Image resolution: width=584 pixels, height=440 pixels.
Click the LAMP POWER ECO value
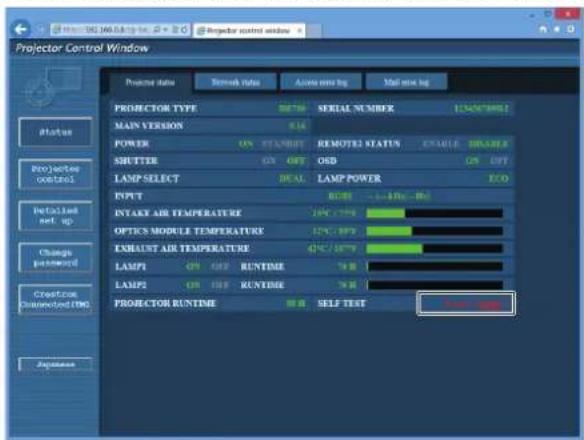click(498, 179)
